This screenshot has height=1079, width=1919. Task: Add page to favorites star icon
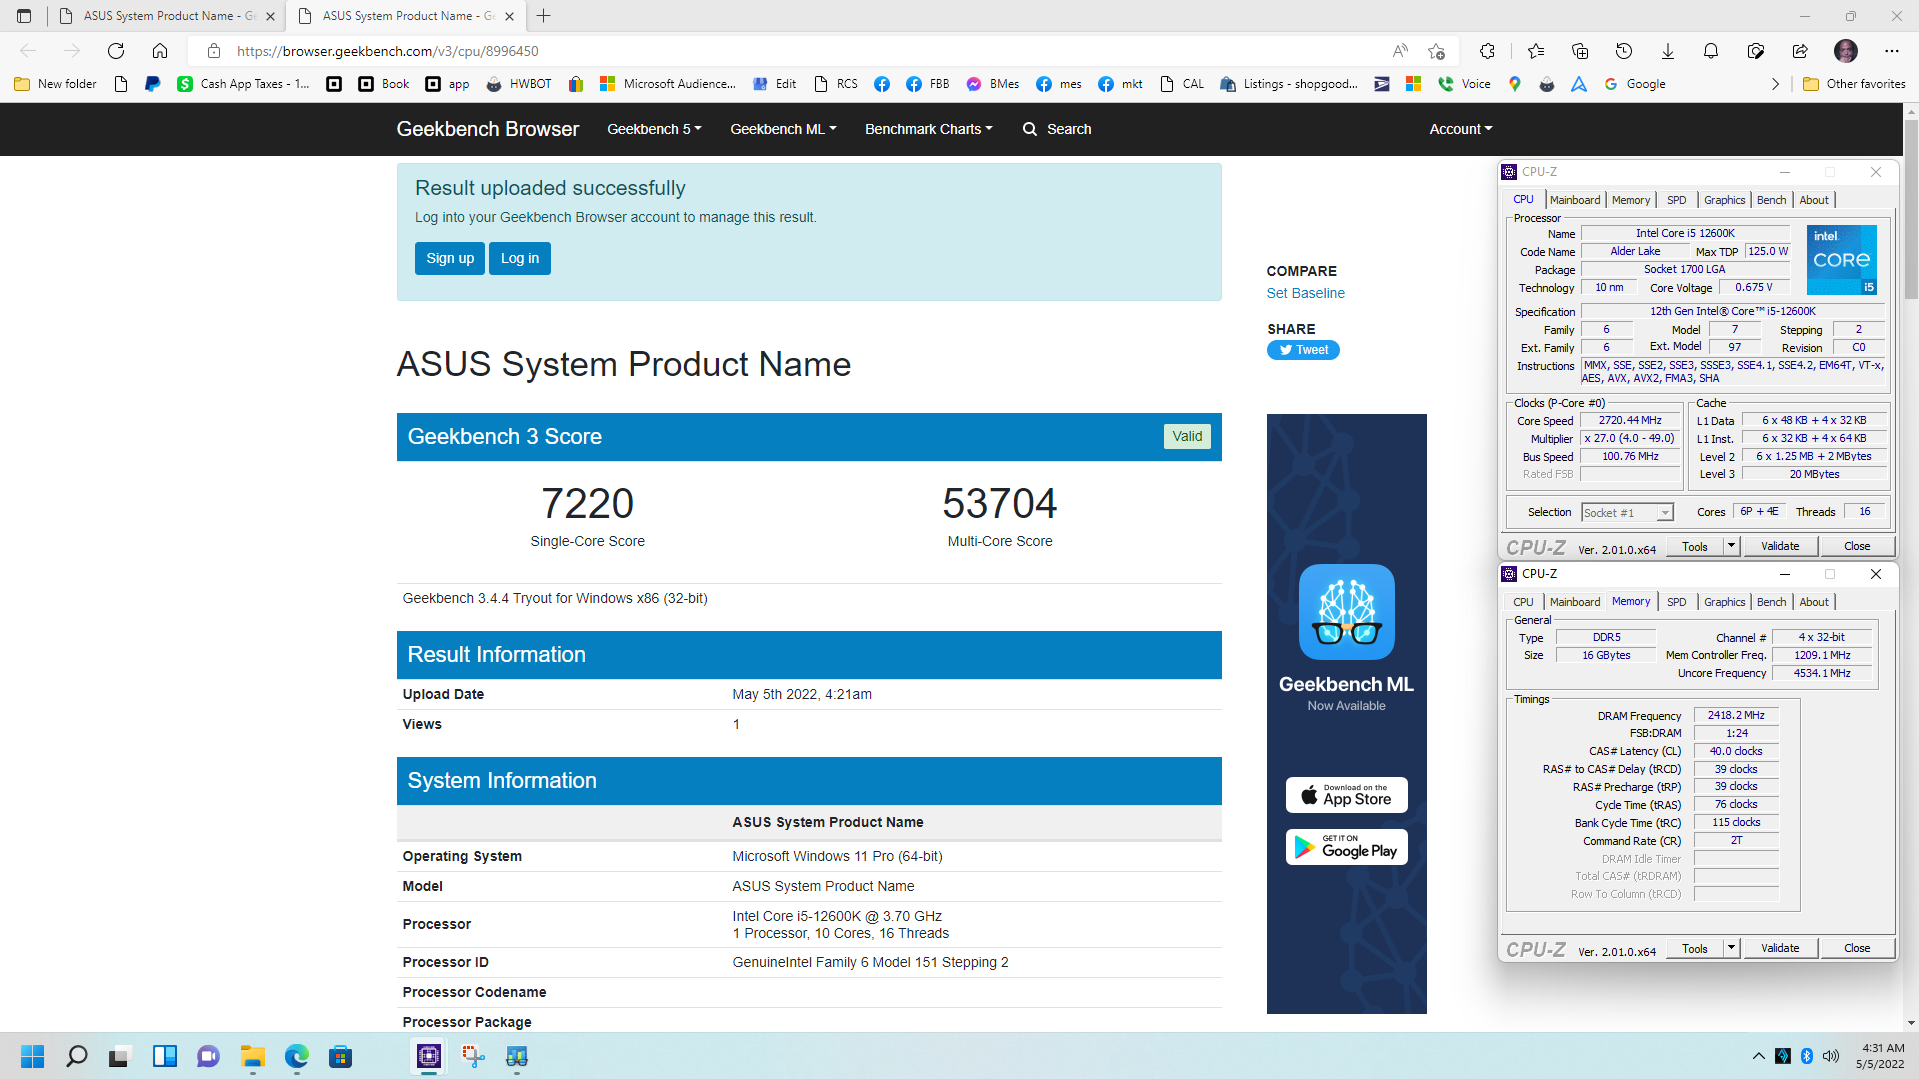(x=1437, y=51)
